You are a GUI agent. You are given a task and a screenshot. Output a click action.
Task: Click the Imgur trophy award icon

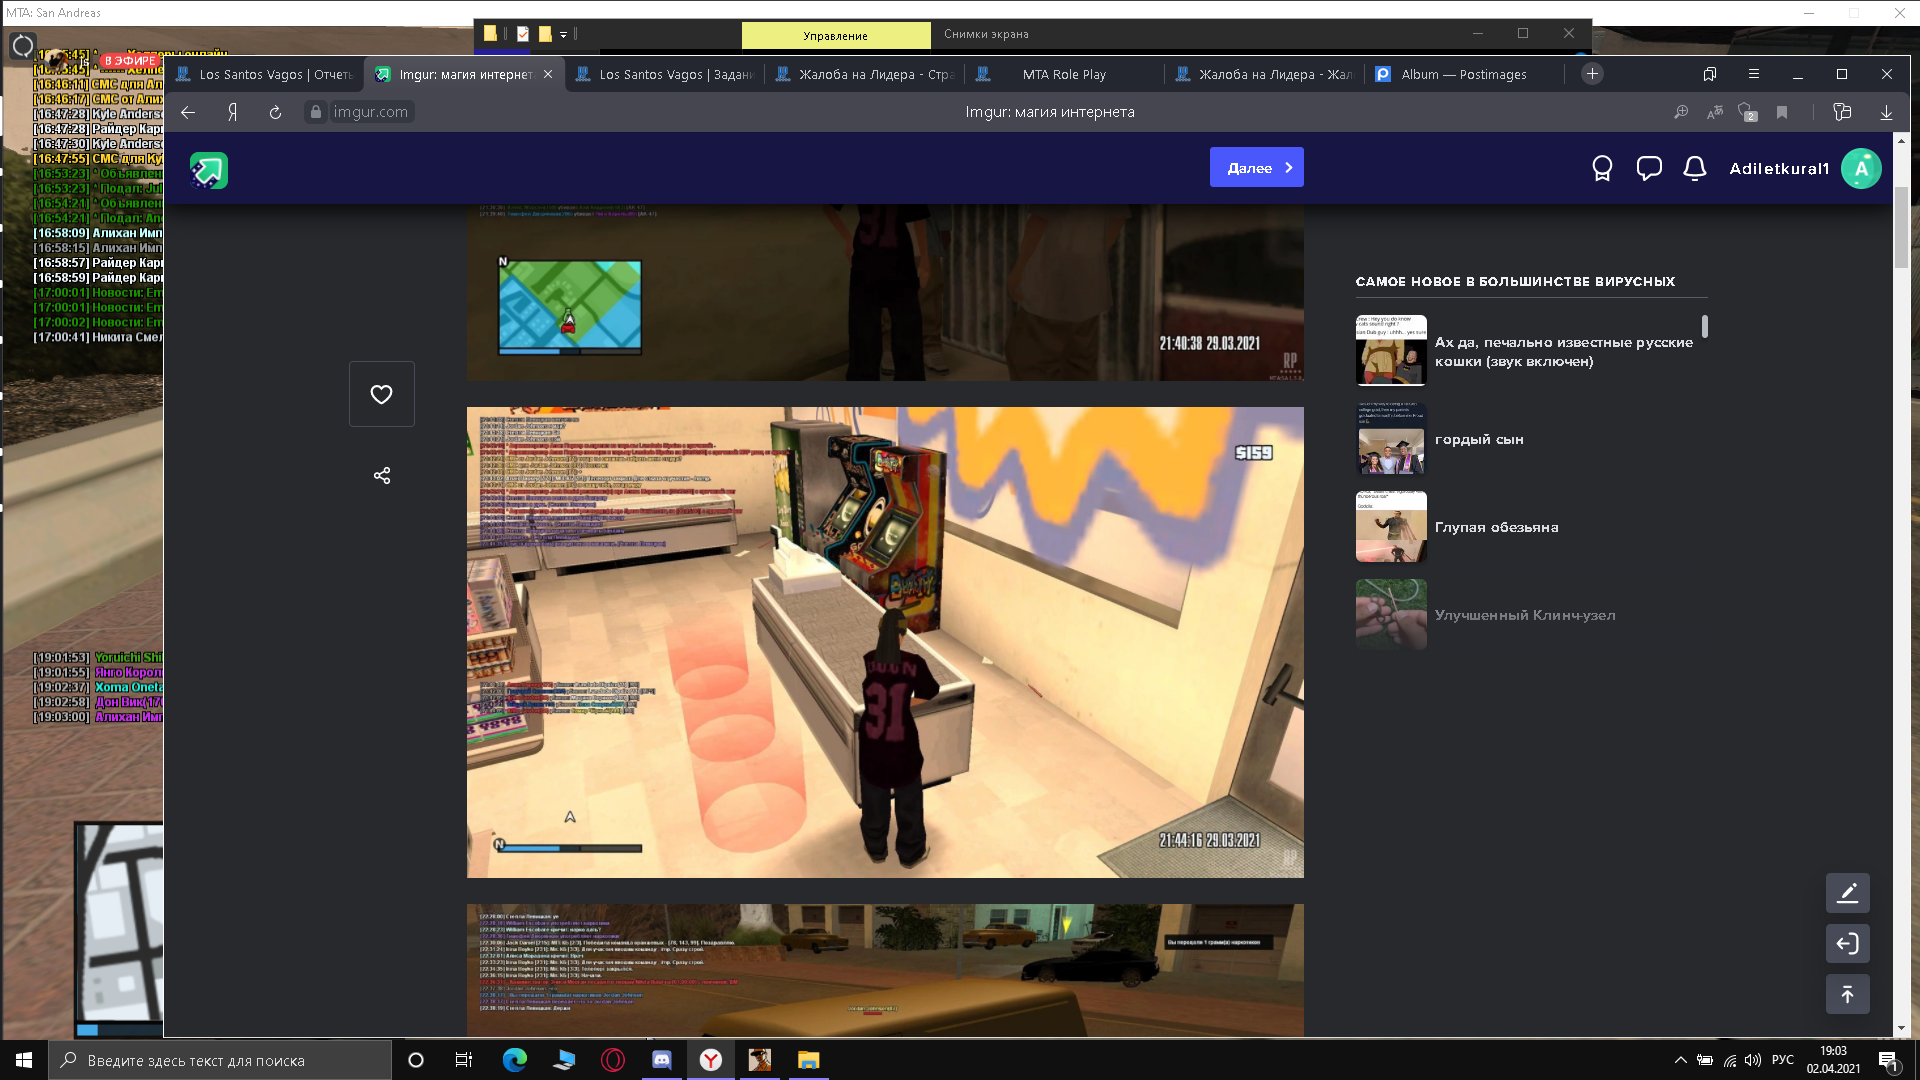coord(1602,168)
